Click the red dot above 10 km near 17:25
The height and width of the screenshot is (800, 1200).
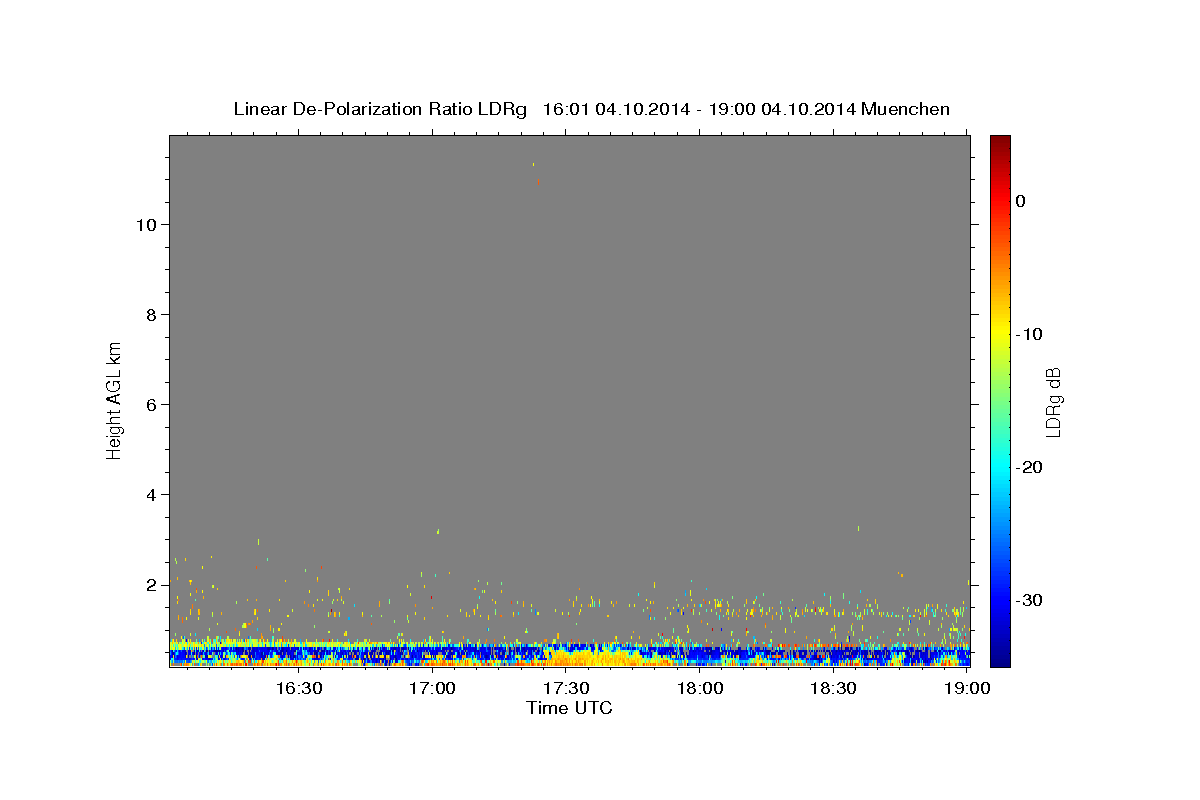click(538, 183)
